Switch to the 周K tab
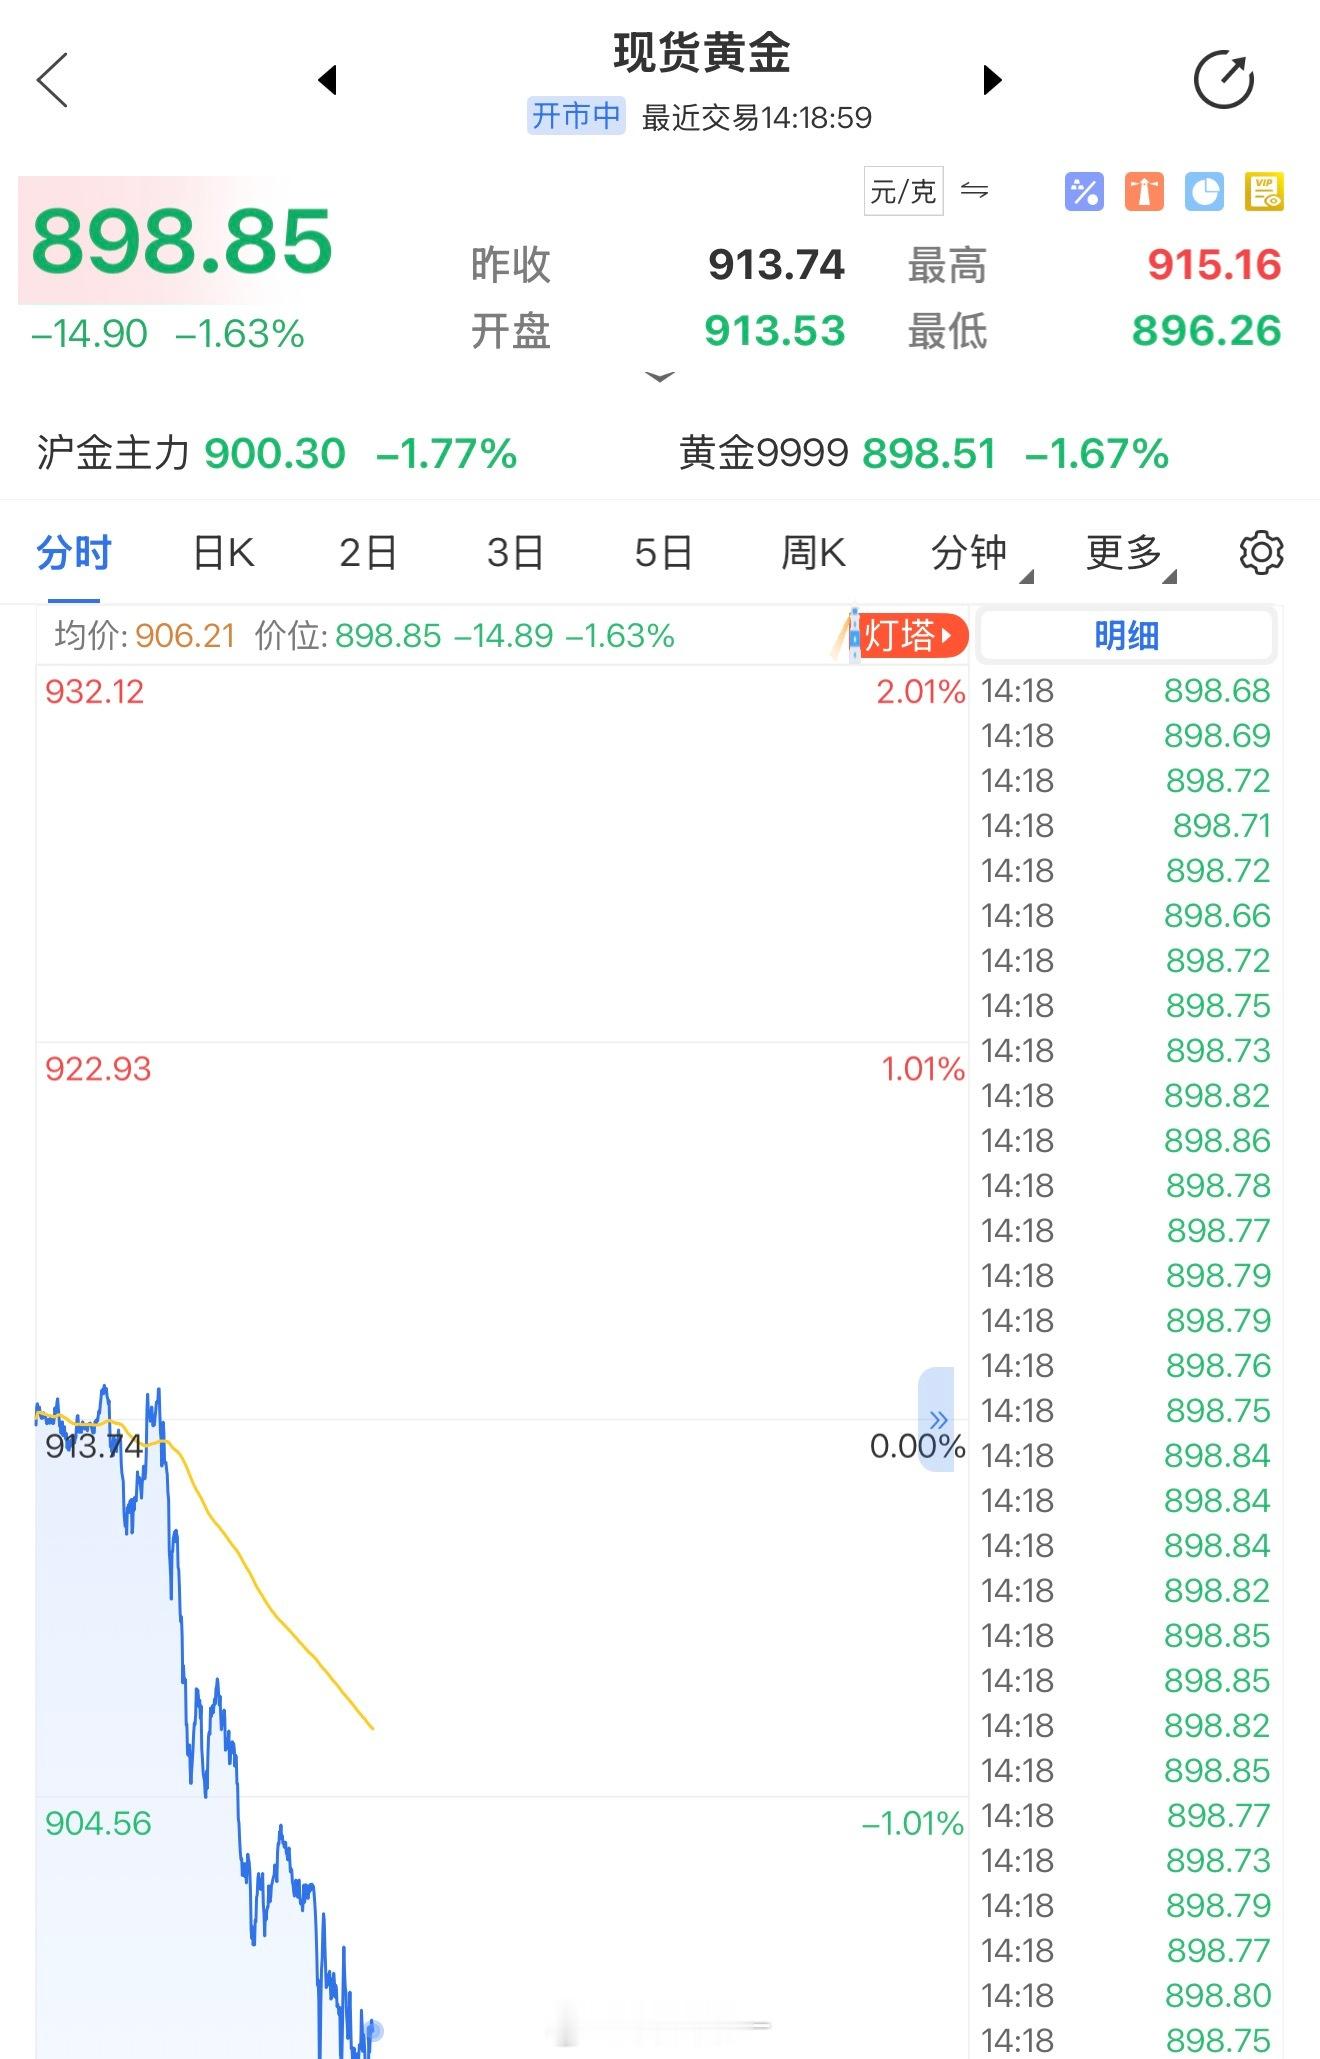The width and height of the screenshot is (1320, 2059). coord(813,553)
